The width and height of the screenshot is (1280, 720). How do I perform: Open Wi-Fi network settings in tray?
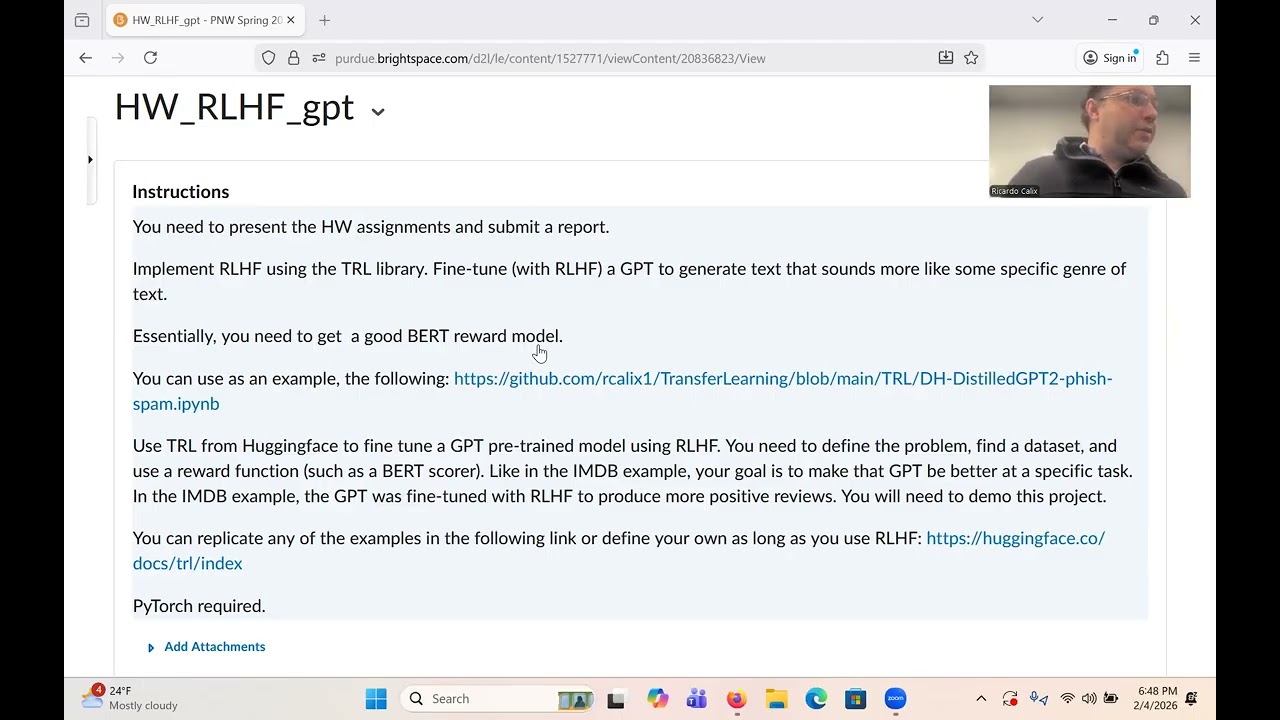pos(1067,699)
